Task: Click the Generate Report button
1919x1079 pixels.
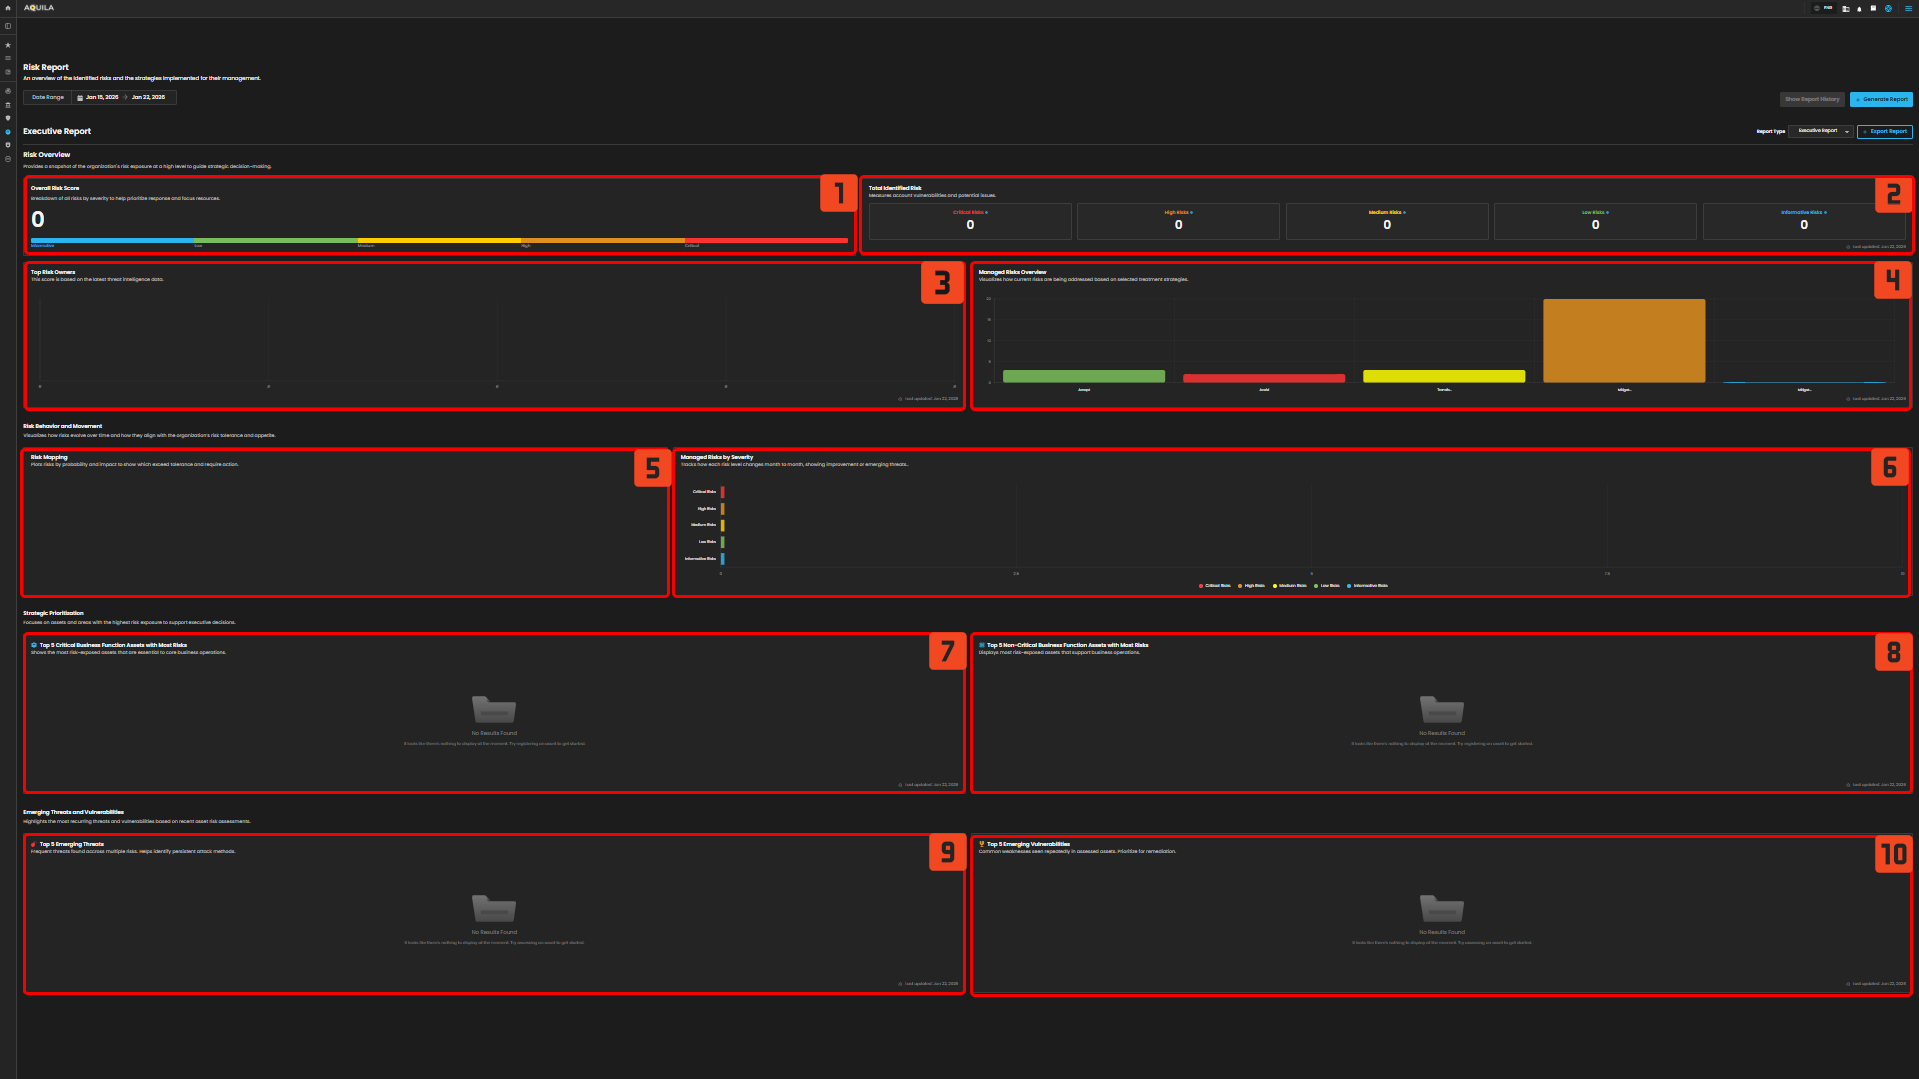Action: pyautogui.click(x=1881, y=99)
